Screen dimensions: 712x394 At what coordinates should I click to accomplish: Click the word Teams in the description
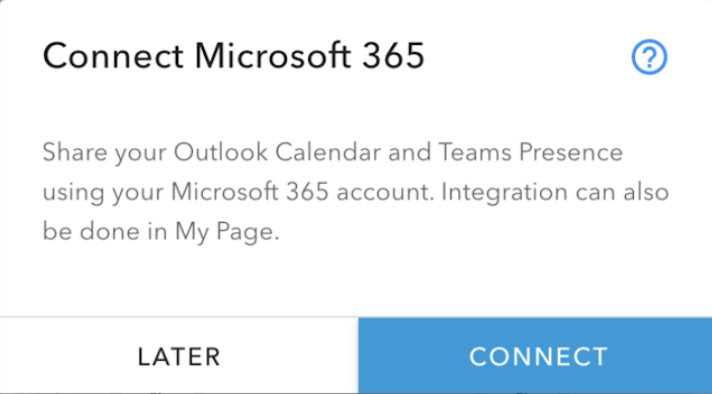pyautogui.click(x=475, y=152)
